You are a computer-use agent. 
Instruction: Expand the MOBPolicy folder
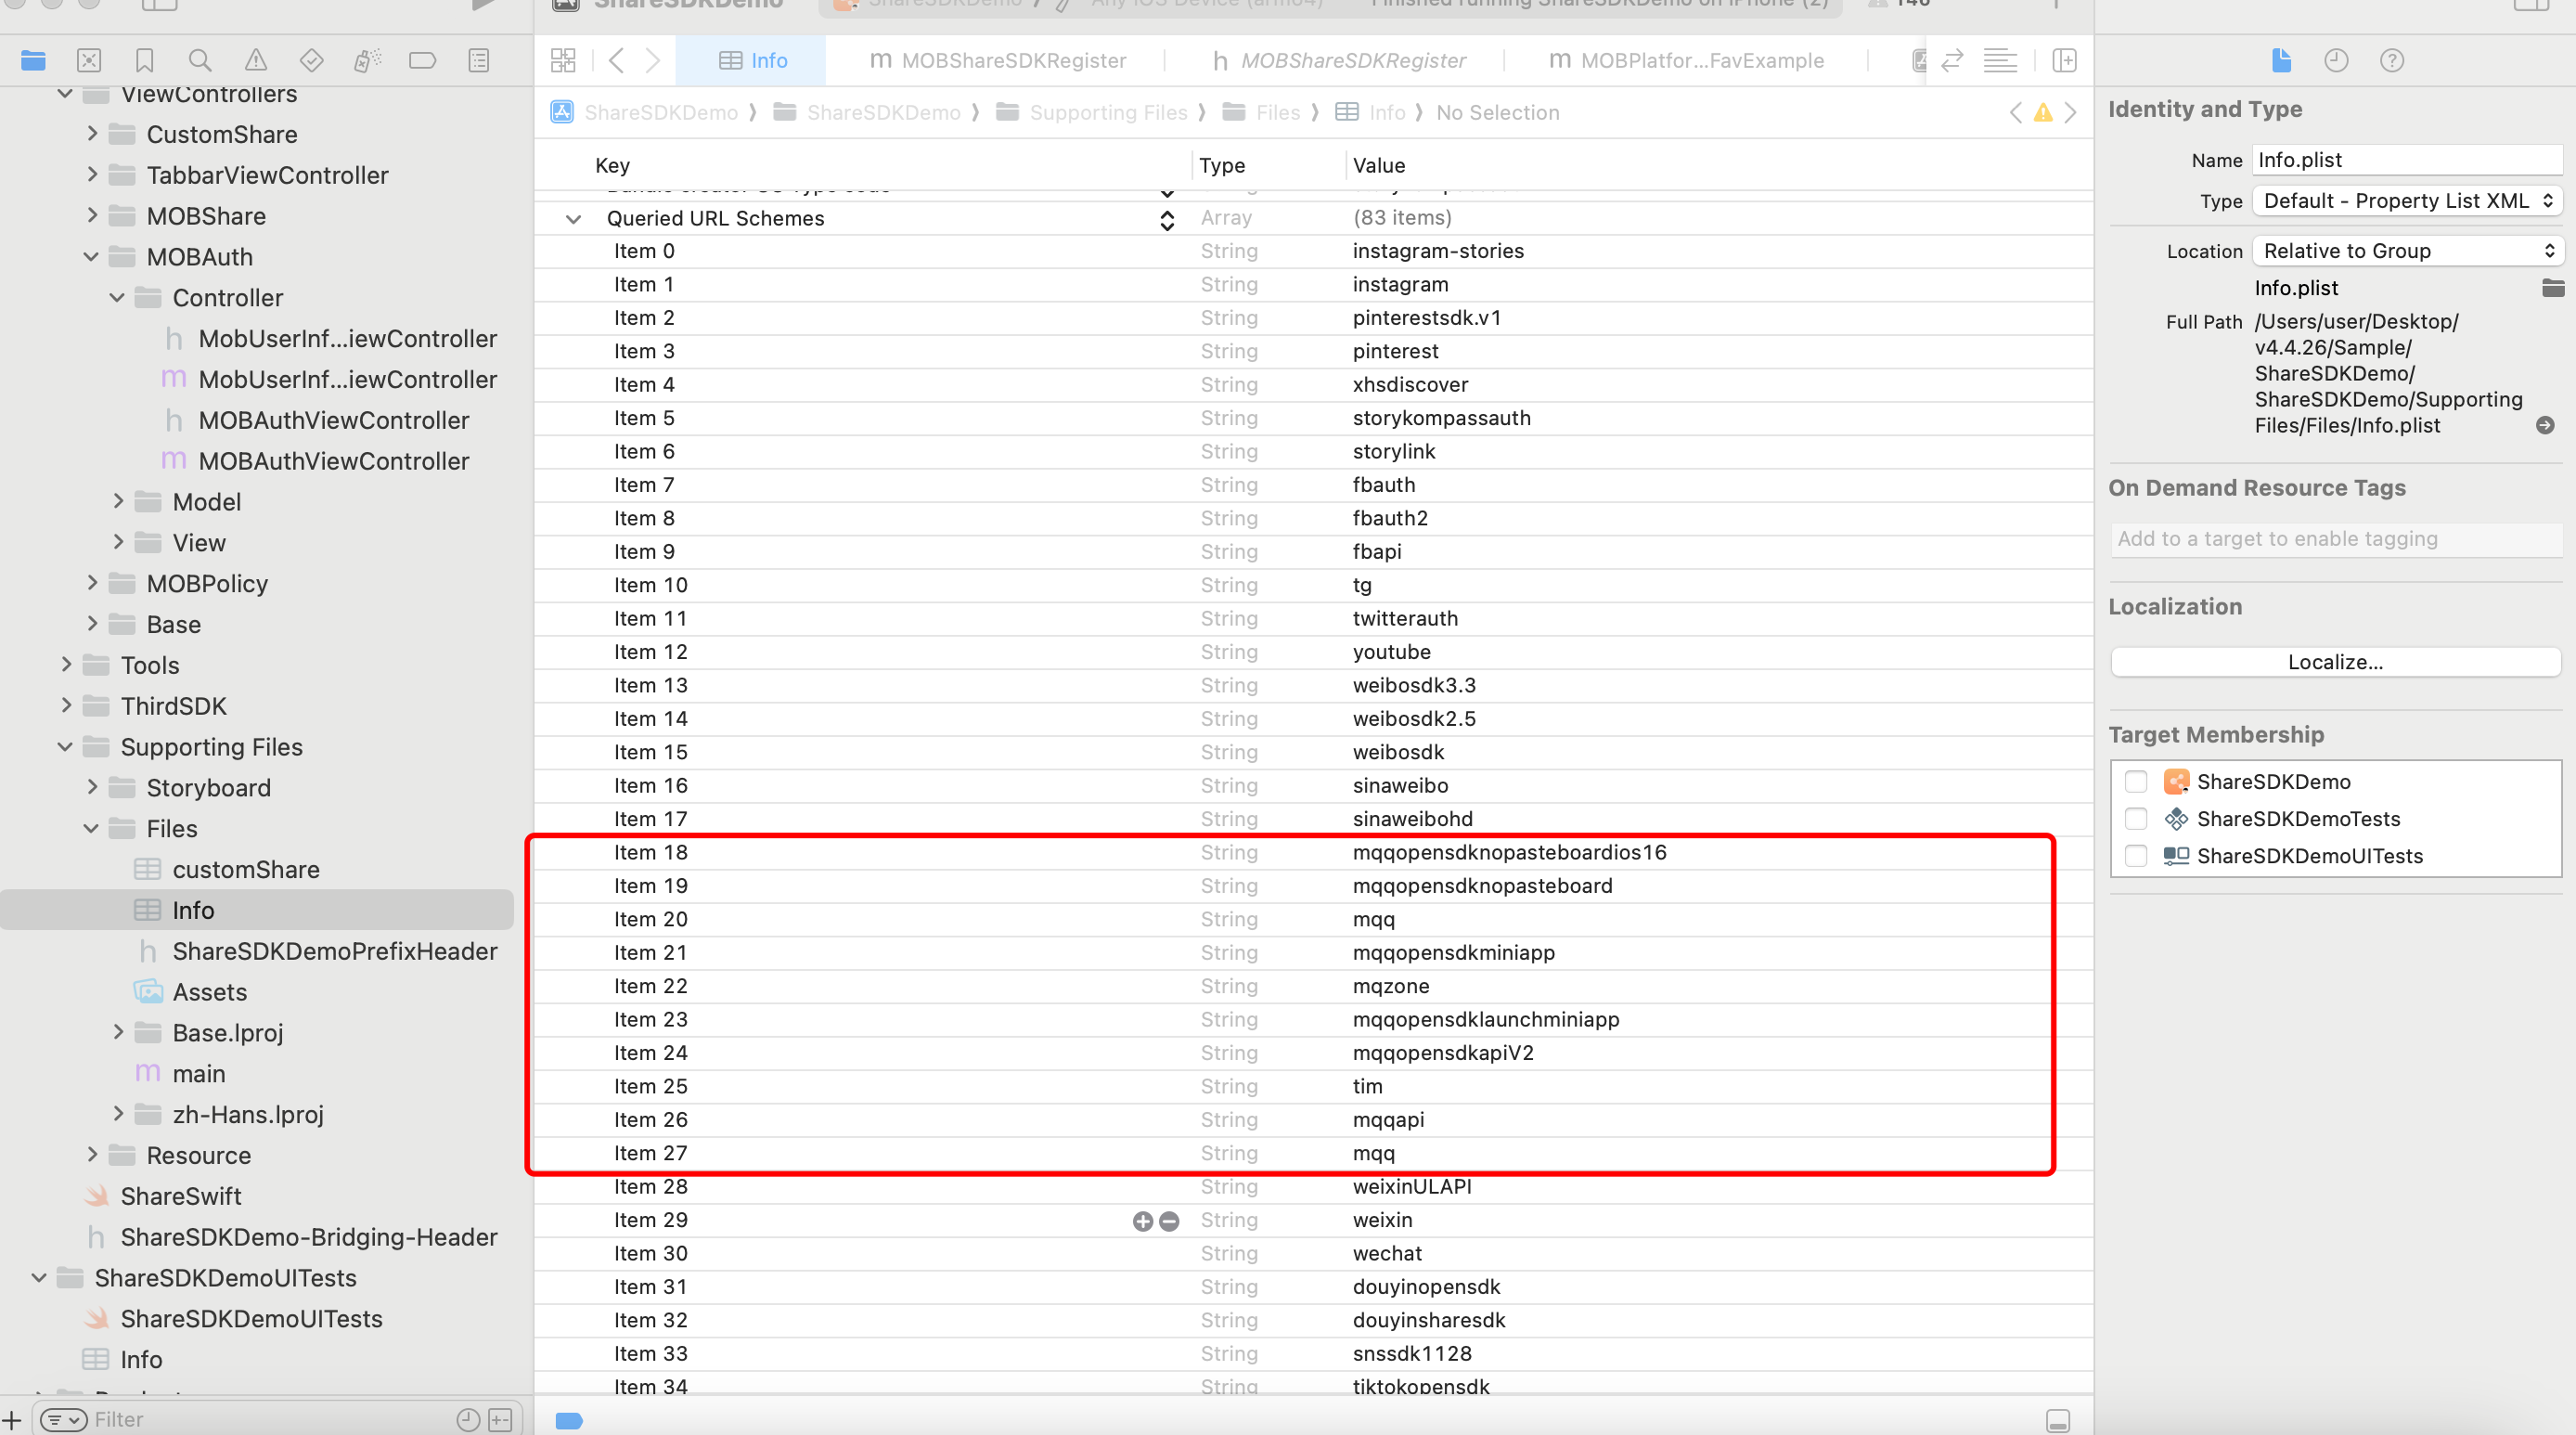click(92, 583)
